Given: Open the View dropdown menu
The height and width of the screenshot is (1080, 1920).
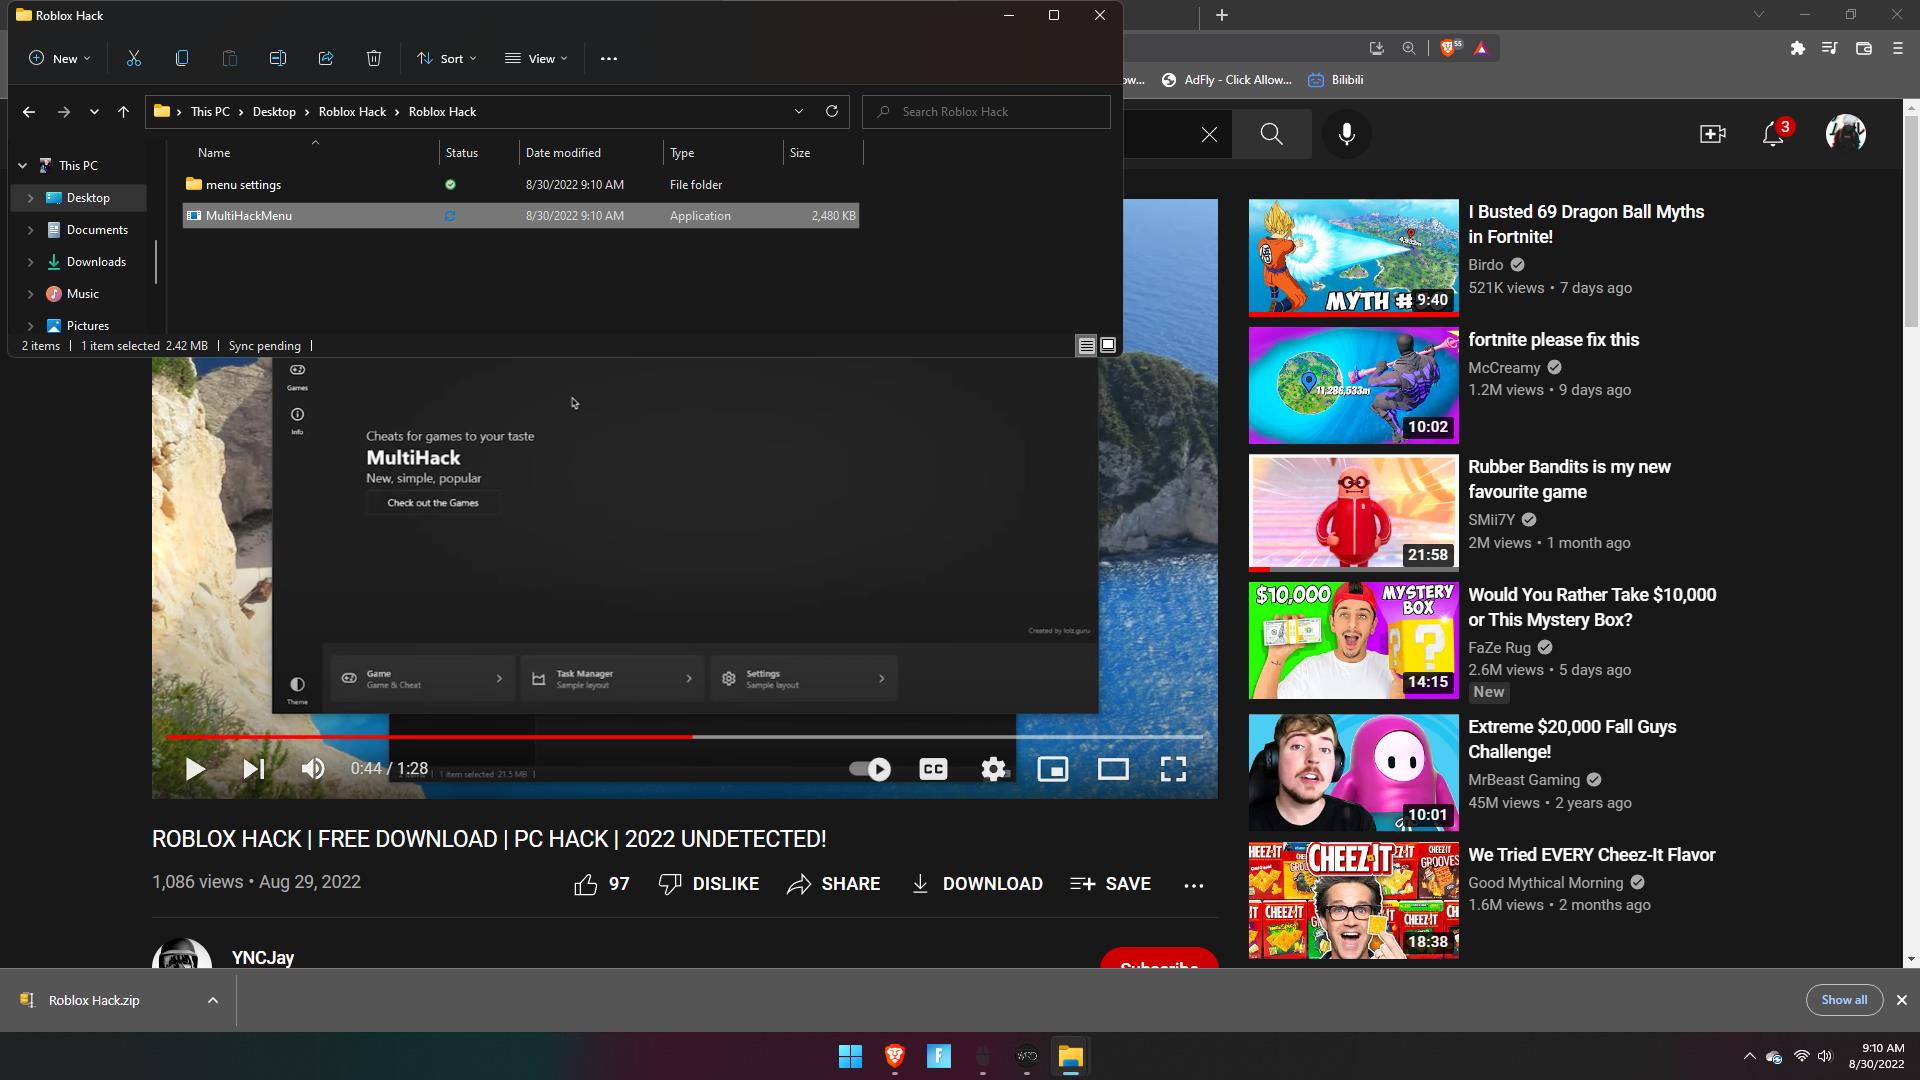Looking at the screenshot, I should pos(537,58).
